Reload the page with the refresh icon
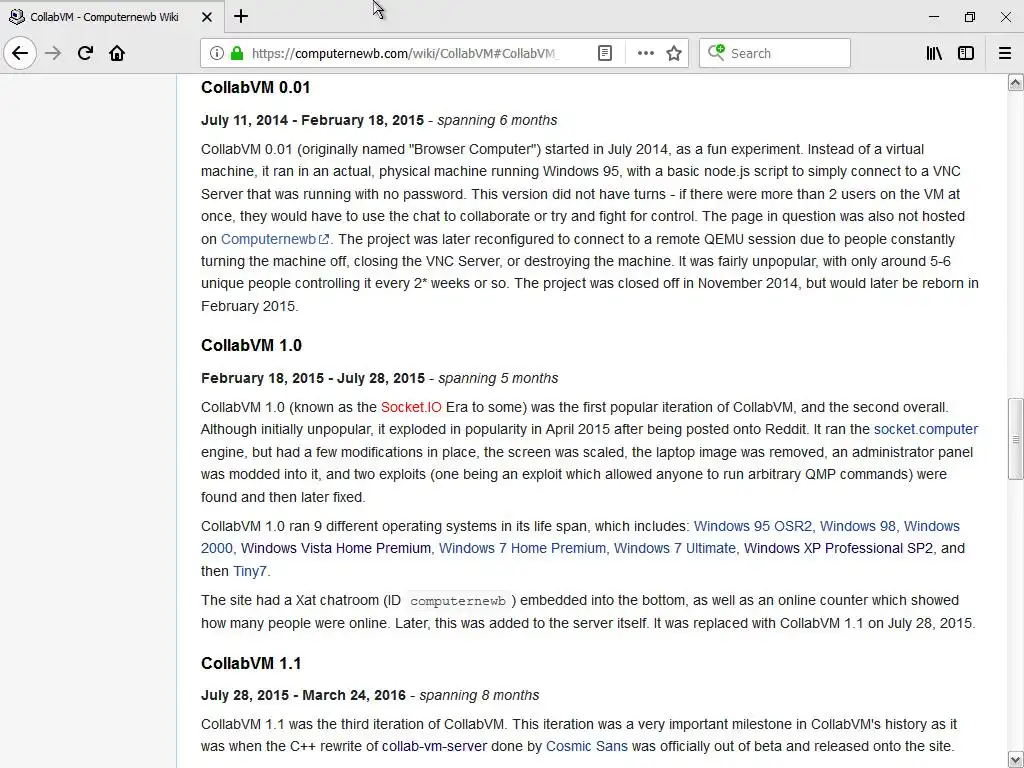This screenshot has width=1024, height=768. 85,53
